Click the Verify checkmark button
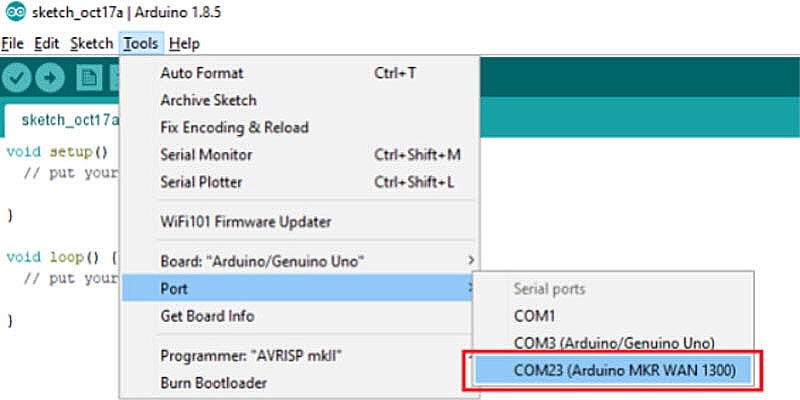Viewport: 800px width, 400px height. (x=18, y=76)
